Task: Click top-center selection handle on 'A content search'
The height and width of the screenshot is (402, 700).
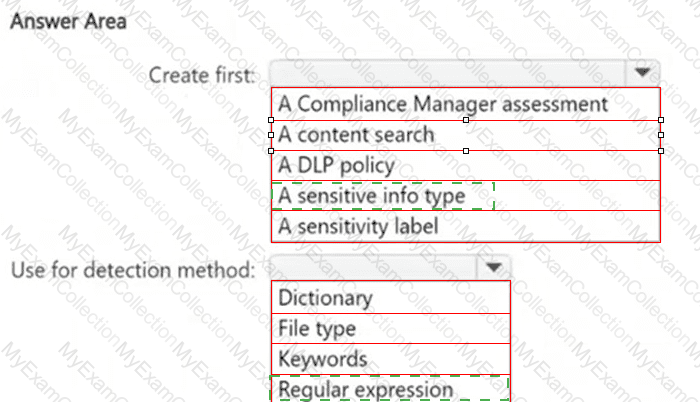Action: tap(466, 119)
